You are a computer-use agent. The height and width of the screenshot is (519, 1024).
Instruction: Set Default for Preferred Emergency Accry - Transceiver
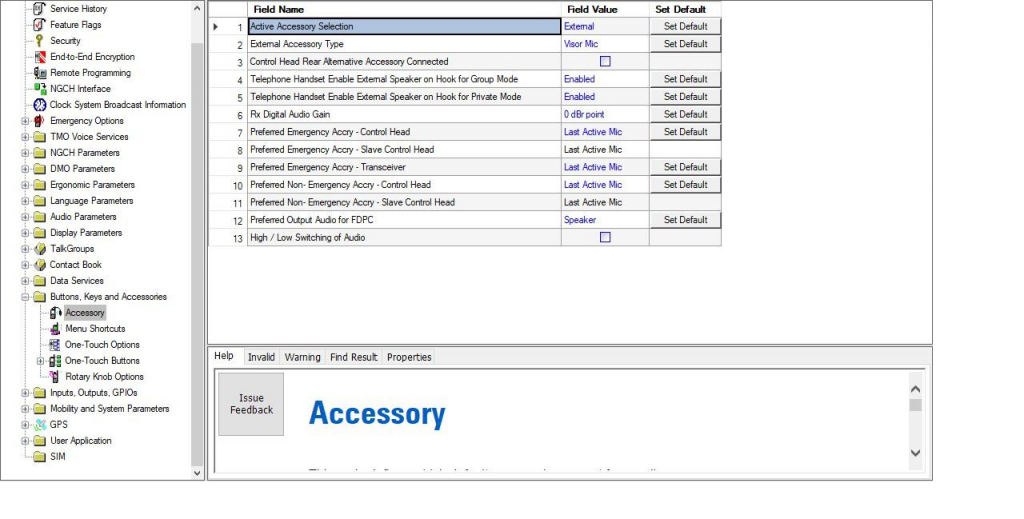pos(685,167)
